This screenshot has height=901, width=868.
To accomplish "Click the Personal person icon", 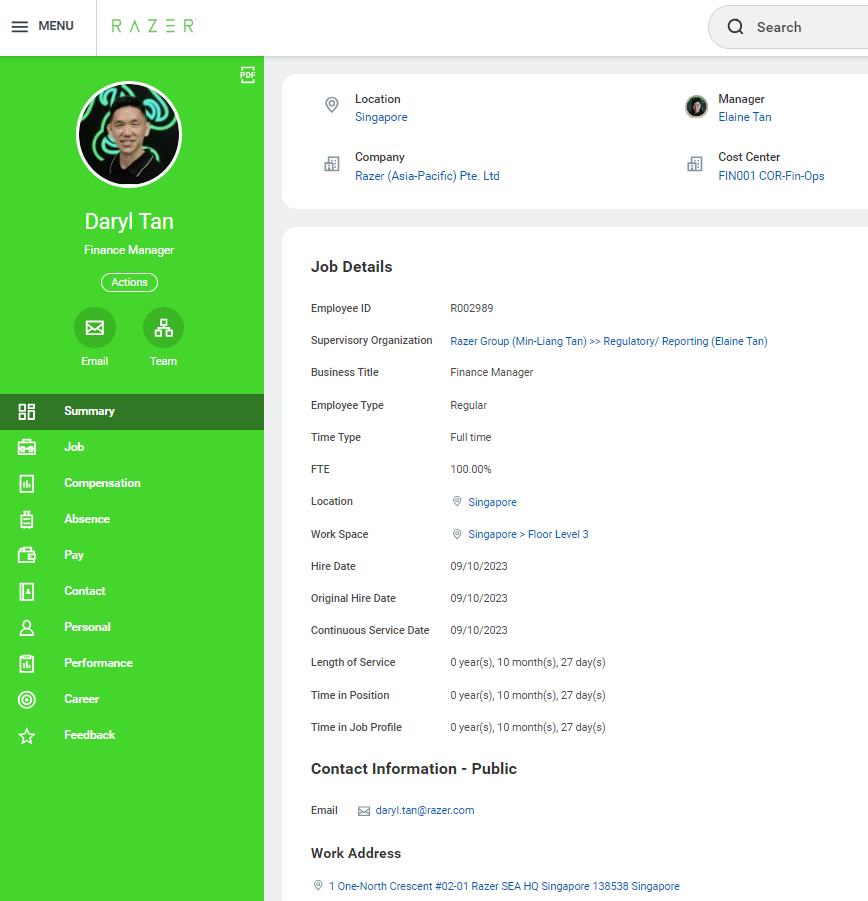I will 26,627.
